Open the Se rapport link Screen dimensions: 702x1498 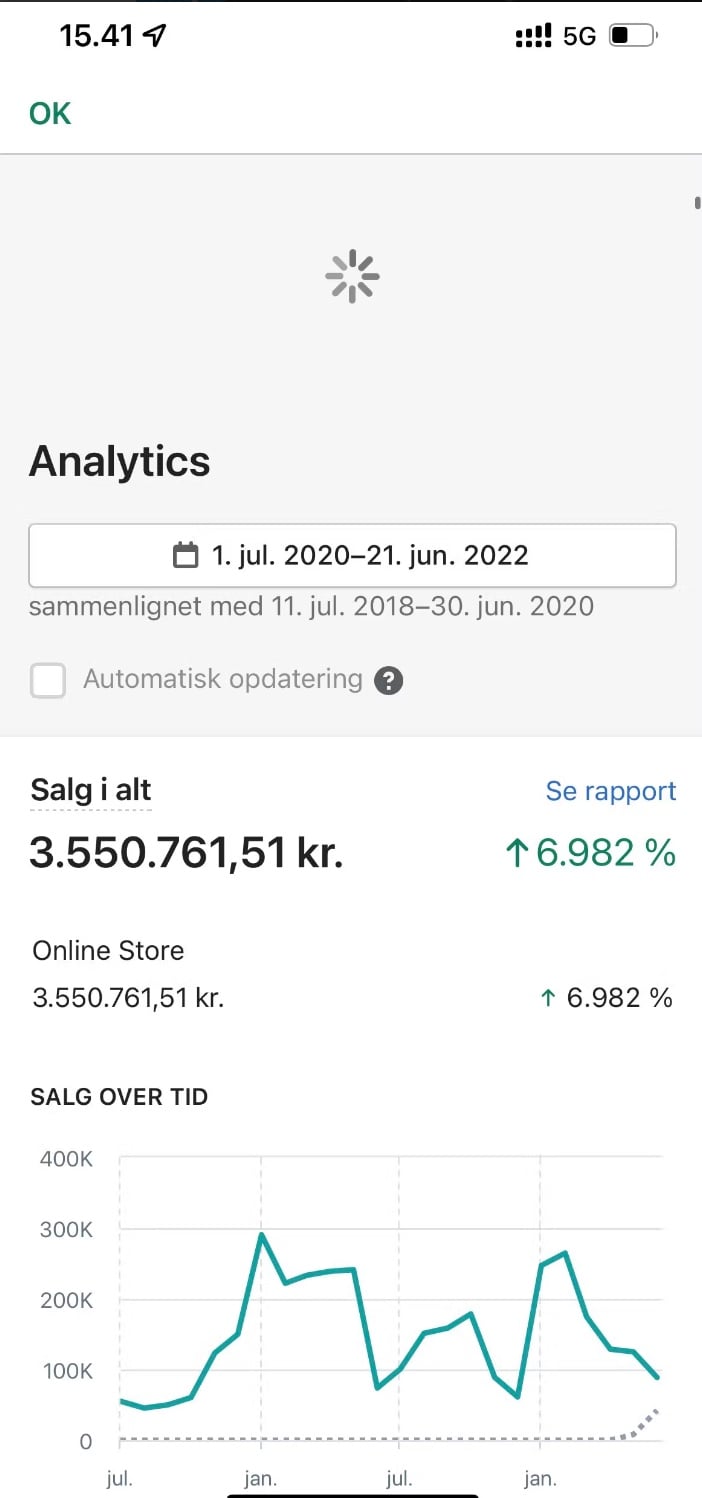click(x=610, y=791)
